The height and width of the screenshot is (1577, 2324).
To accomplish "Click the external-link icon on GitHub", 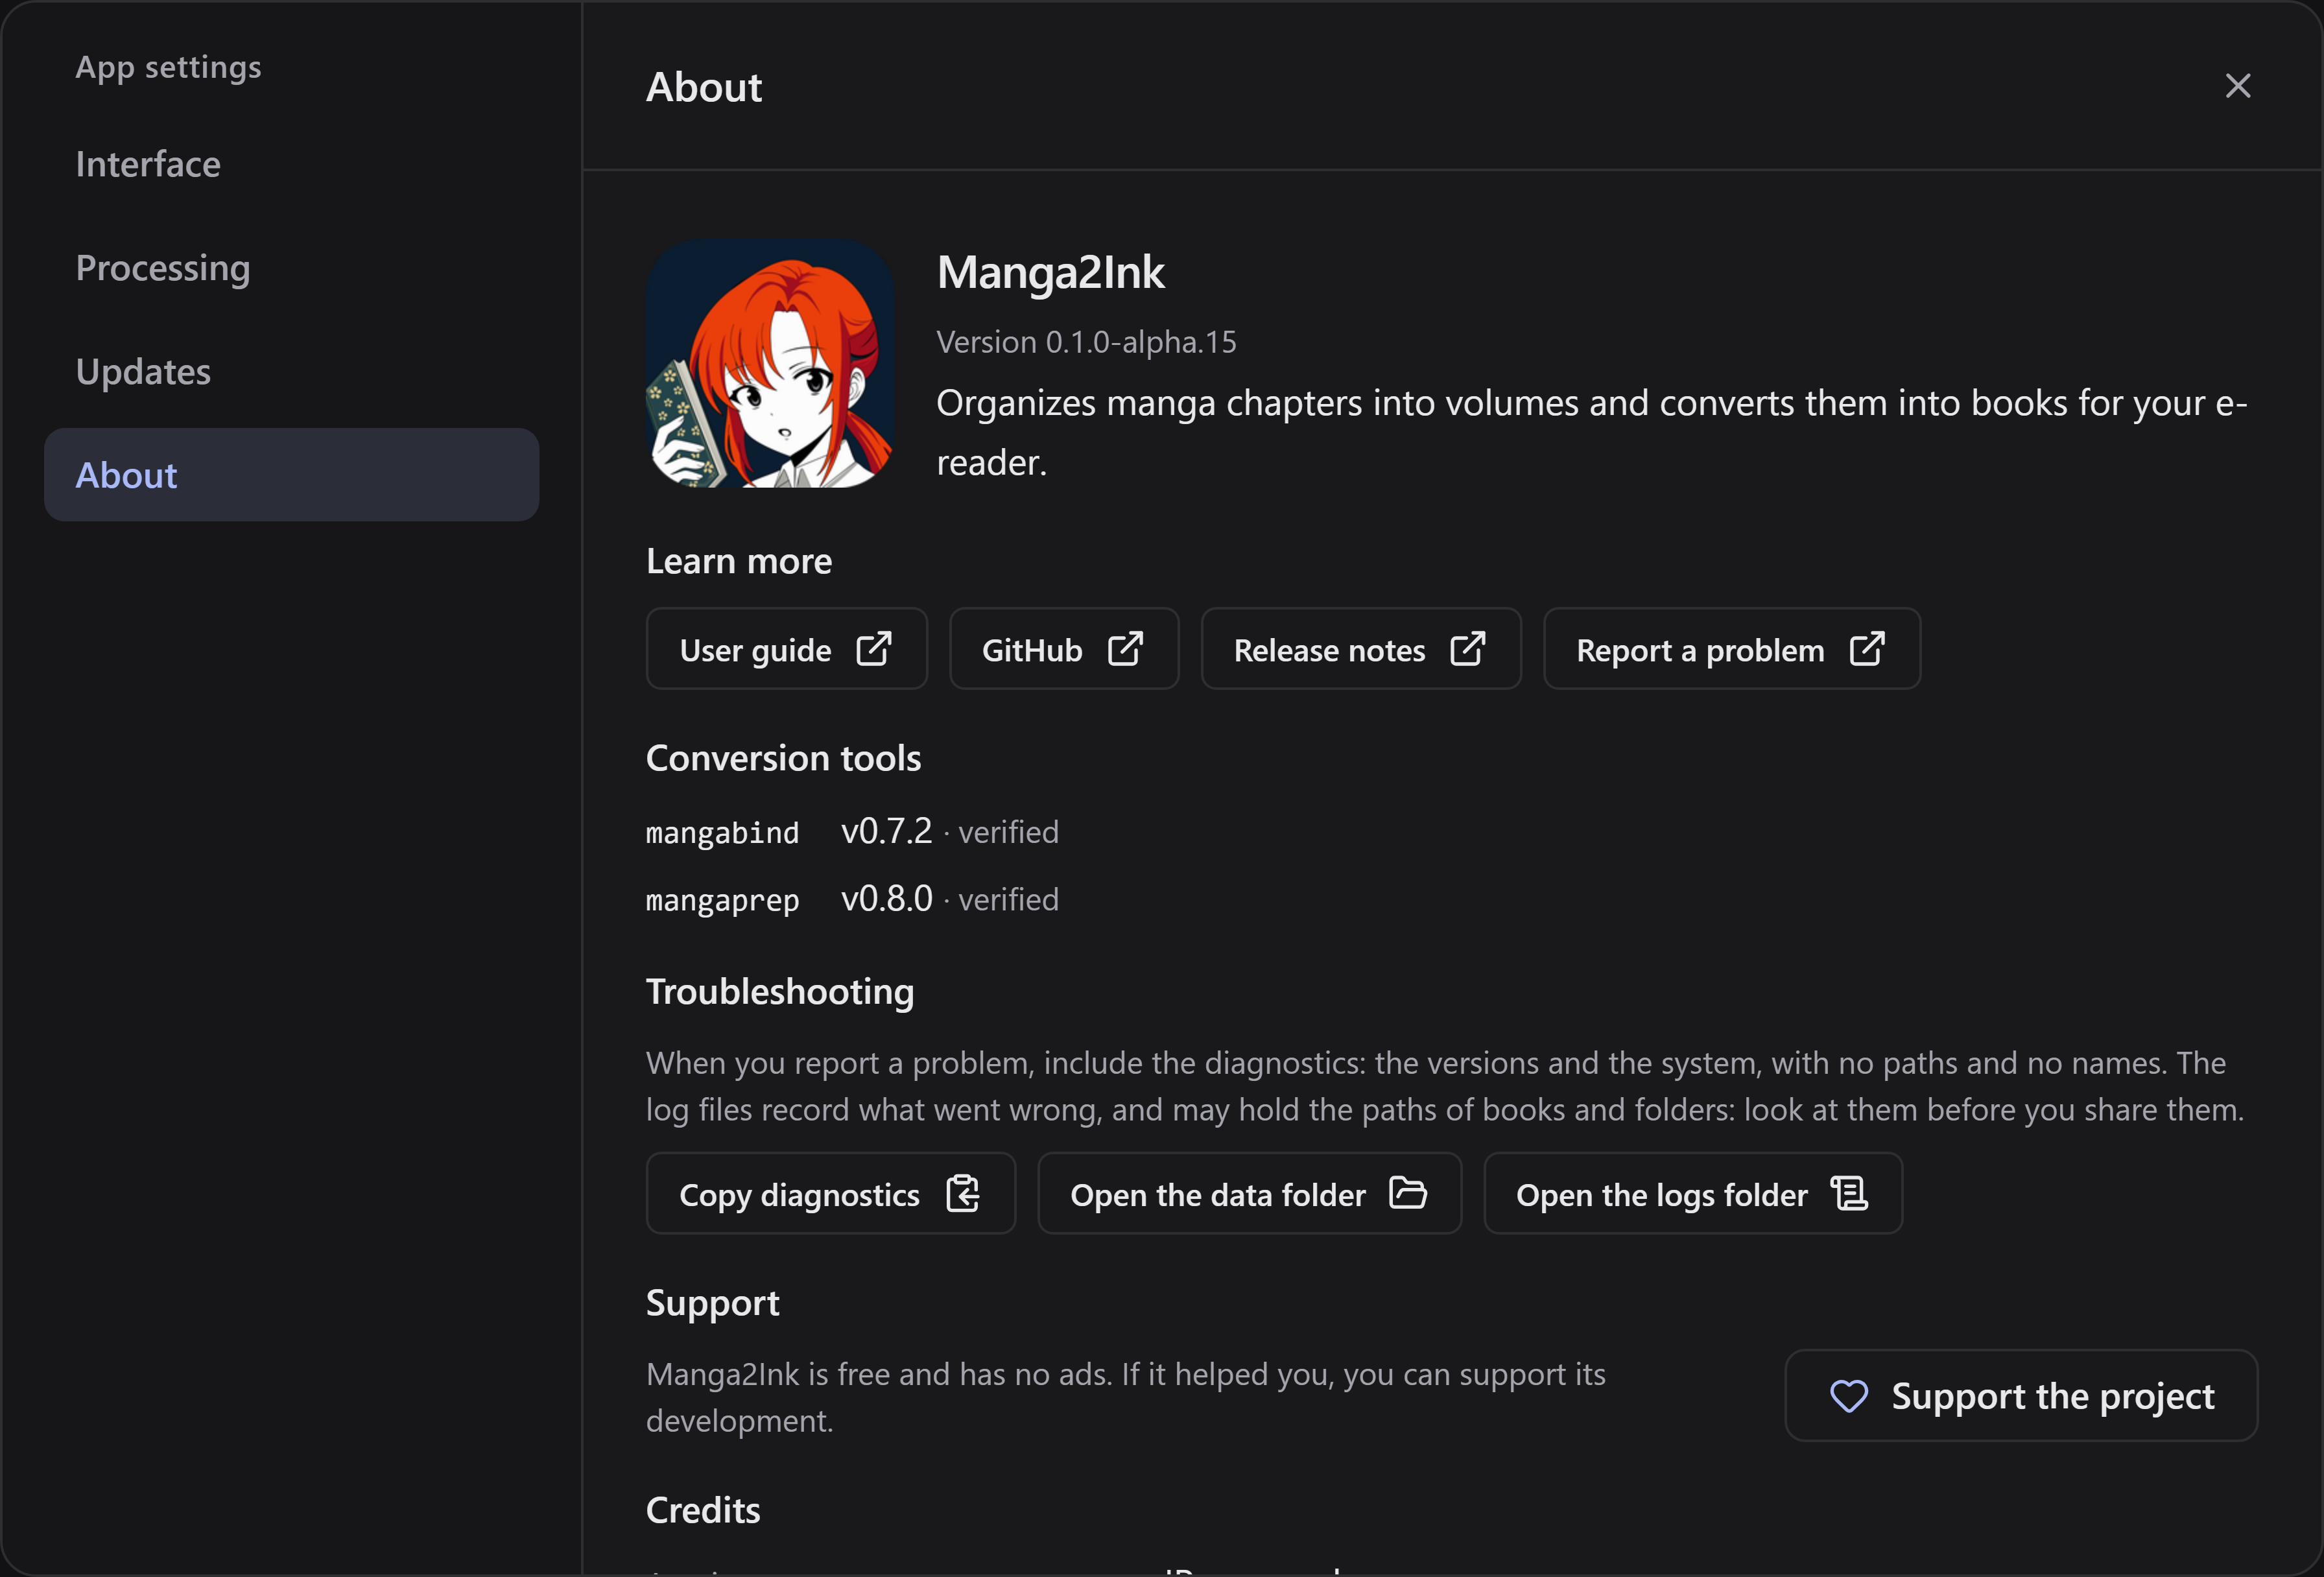I will (x=1125, y=649).
